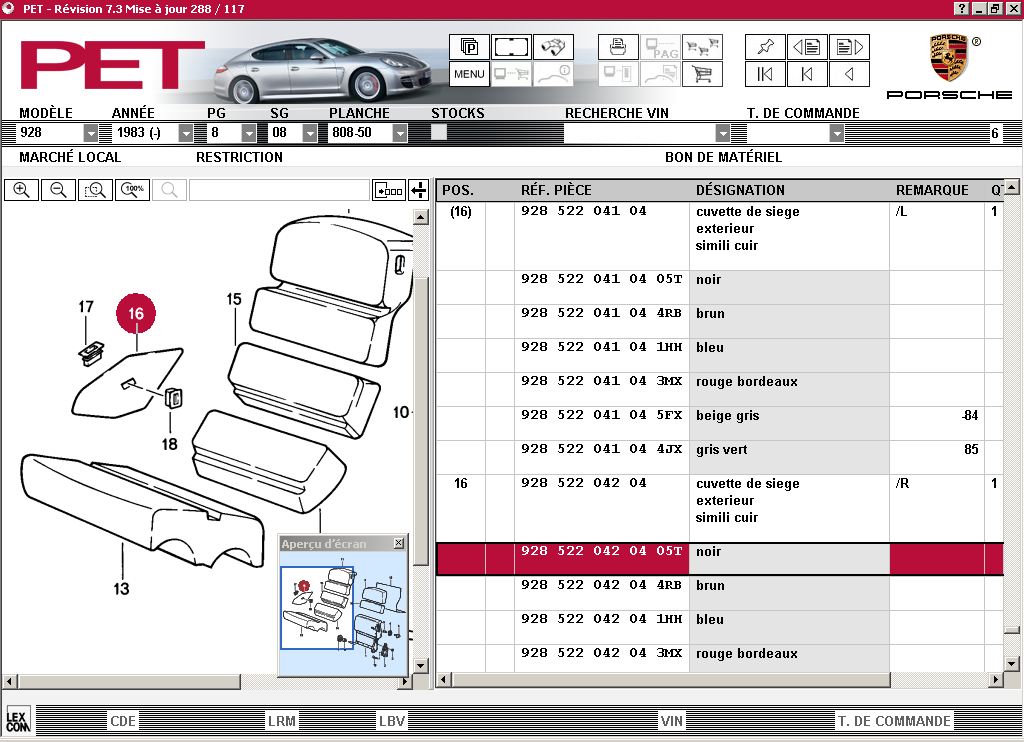The height and width of the screenshot is (742, 1024).
Task: Expand the SG dropdown
Action: tap(310, 133)
